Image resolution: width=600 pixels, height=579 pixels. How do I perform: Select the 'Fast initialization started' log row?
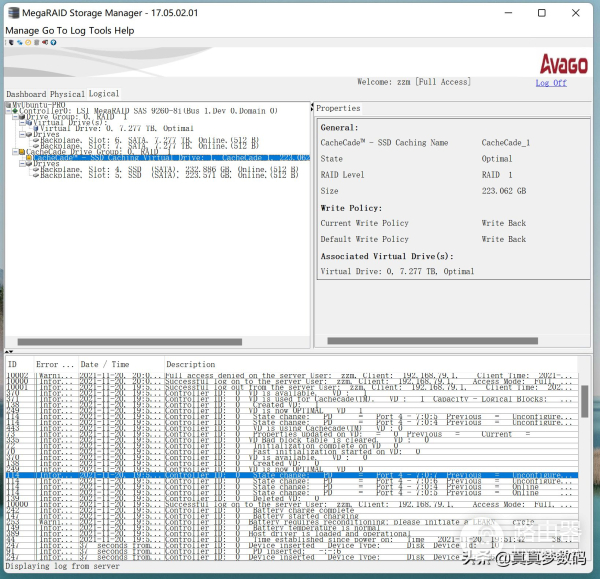(x=292, y=452)
